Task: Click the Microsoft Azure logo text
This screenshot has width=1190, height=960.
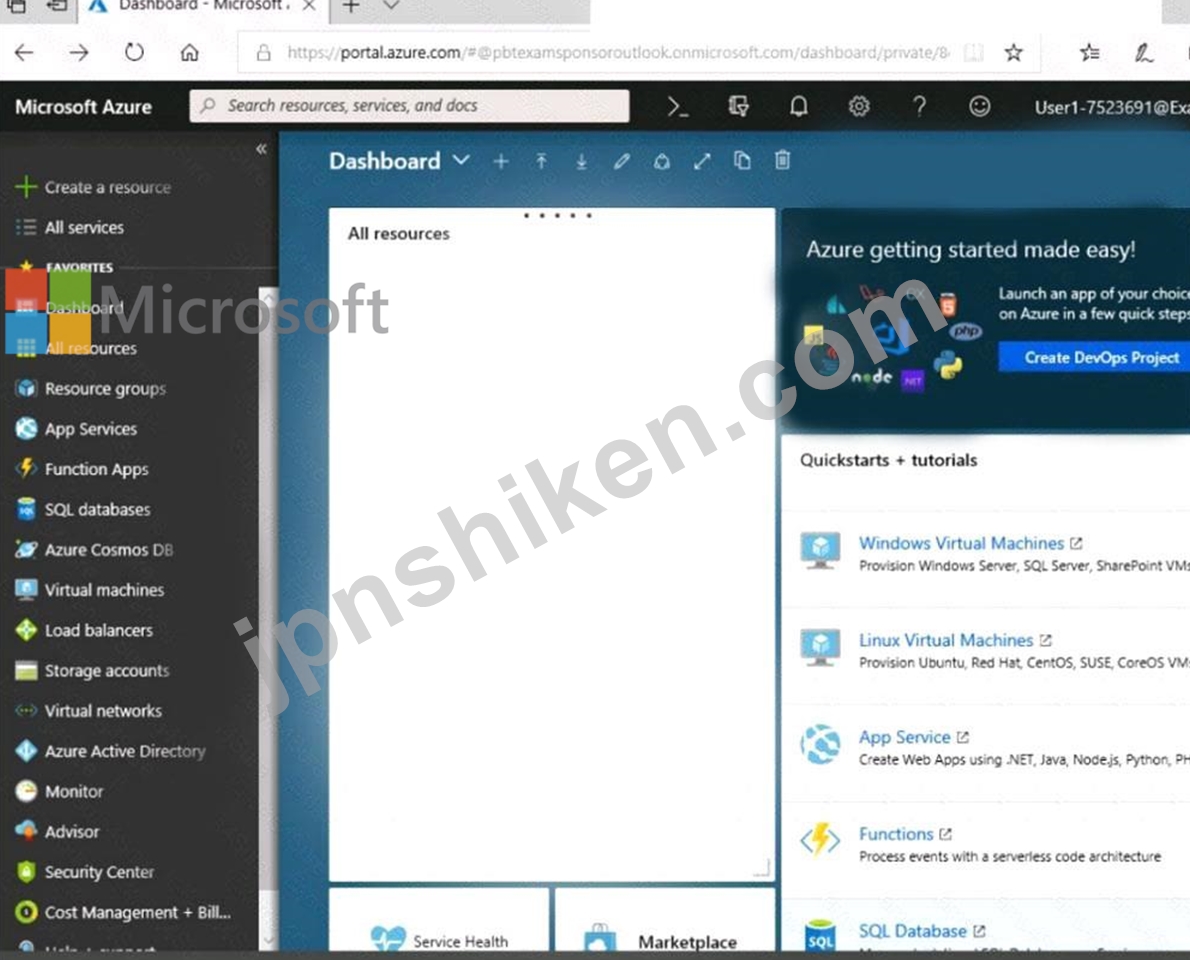Action: tap(83, 107)
